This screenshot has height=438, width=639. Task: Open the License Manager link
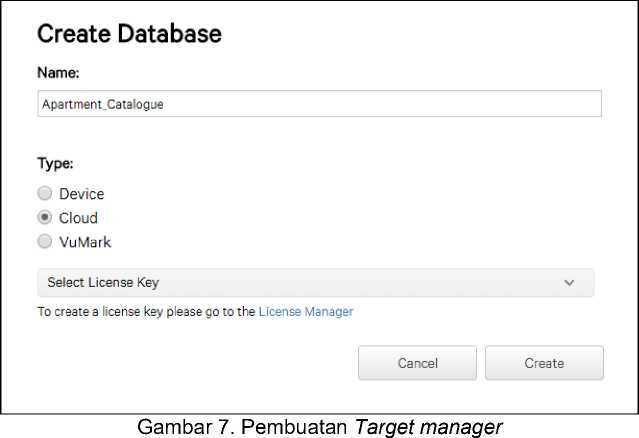tap(305, 312)
